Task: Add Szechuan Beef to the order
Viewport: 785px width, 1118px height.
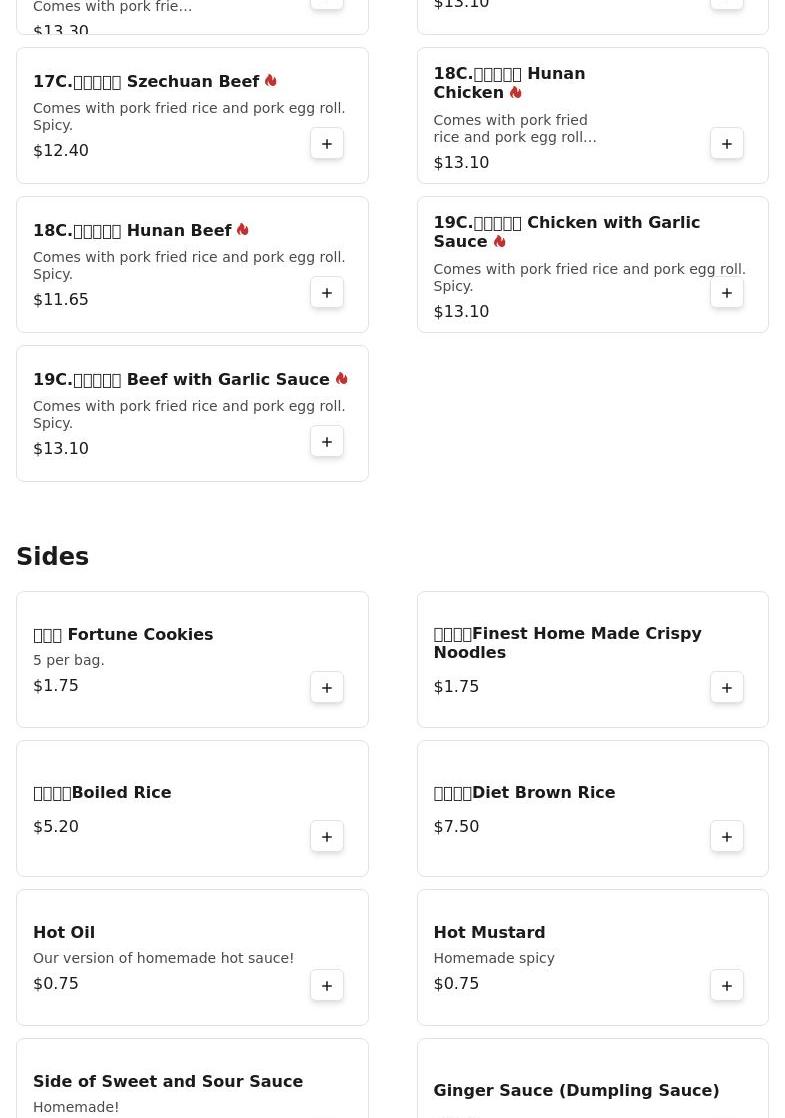Action: 327,144
